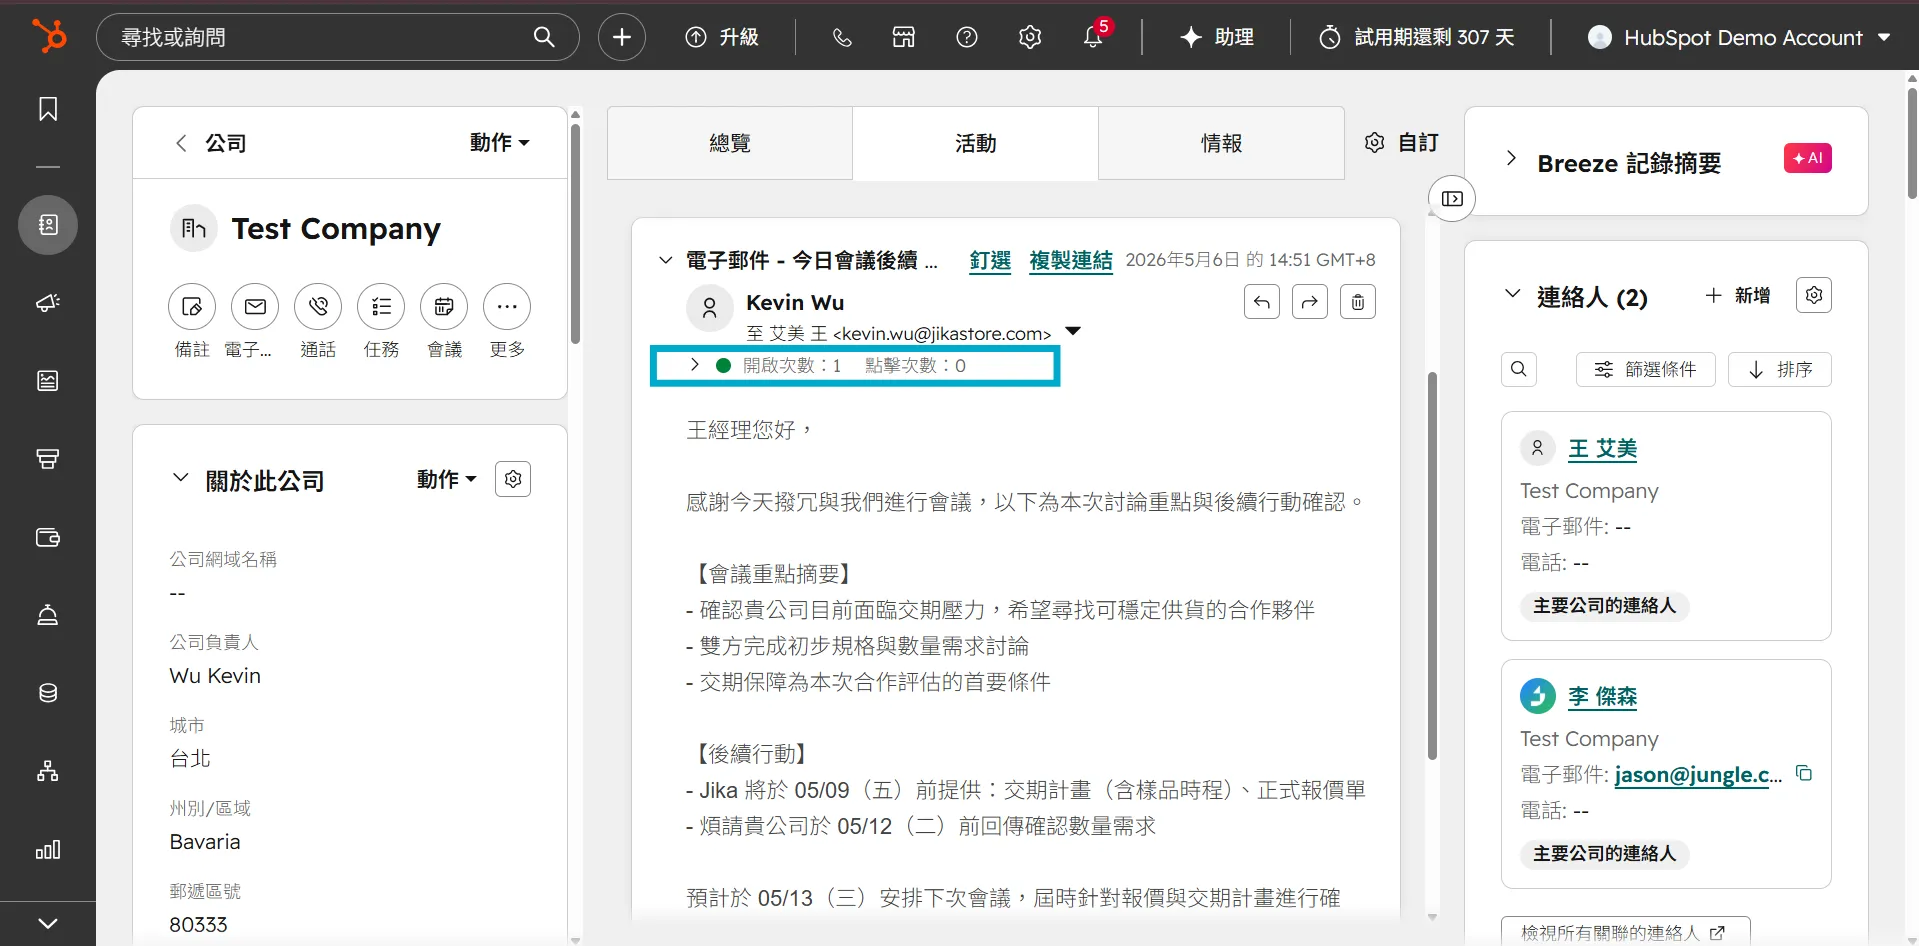Viewport: 1919px width, 946px height.
Task: Switch to the 總覽 tab
Action: [730, 143]
